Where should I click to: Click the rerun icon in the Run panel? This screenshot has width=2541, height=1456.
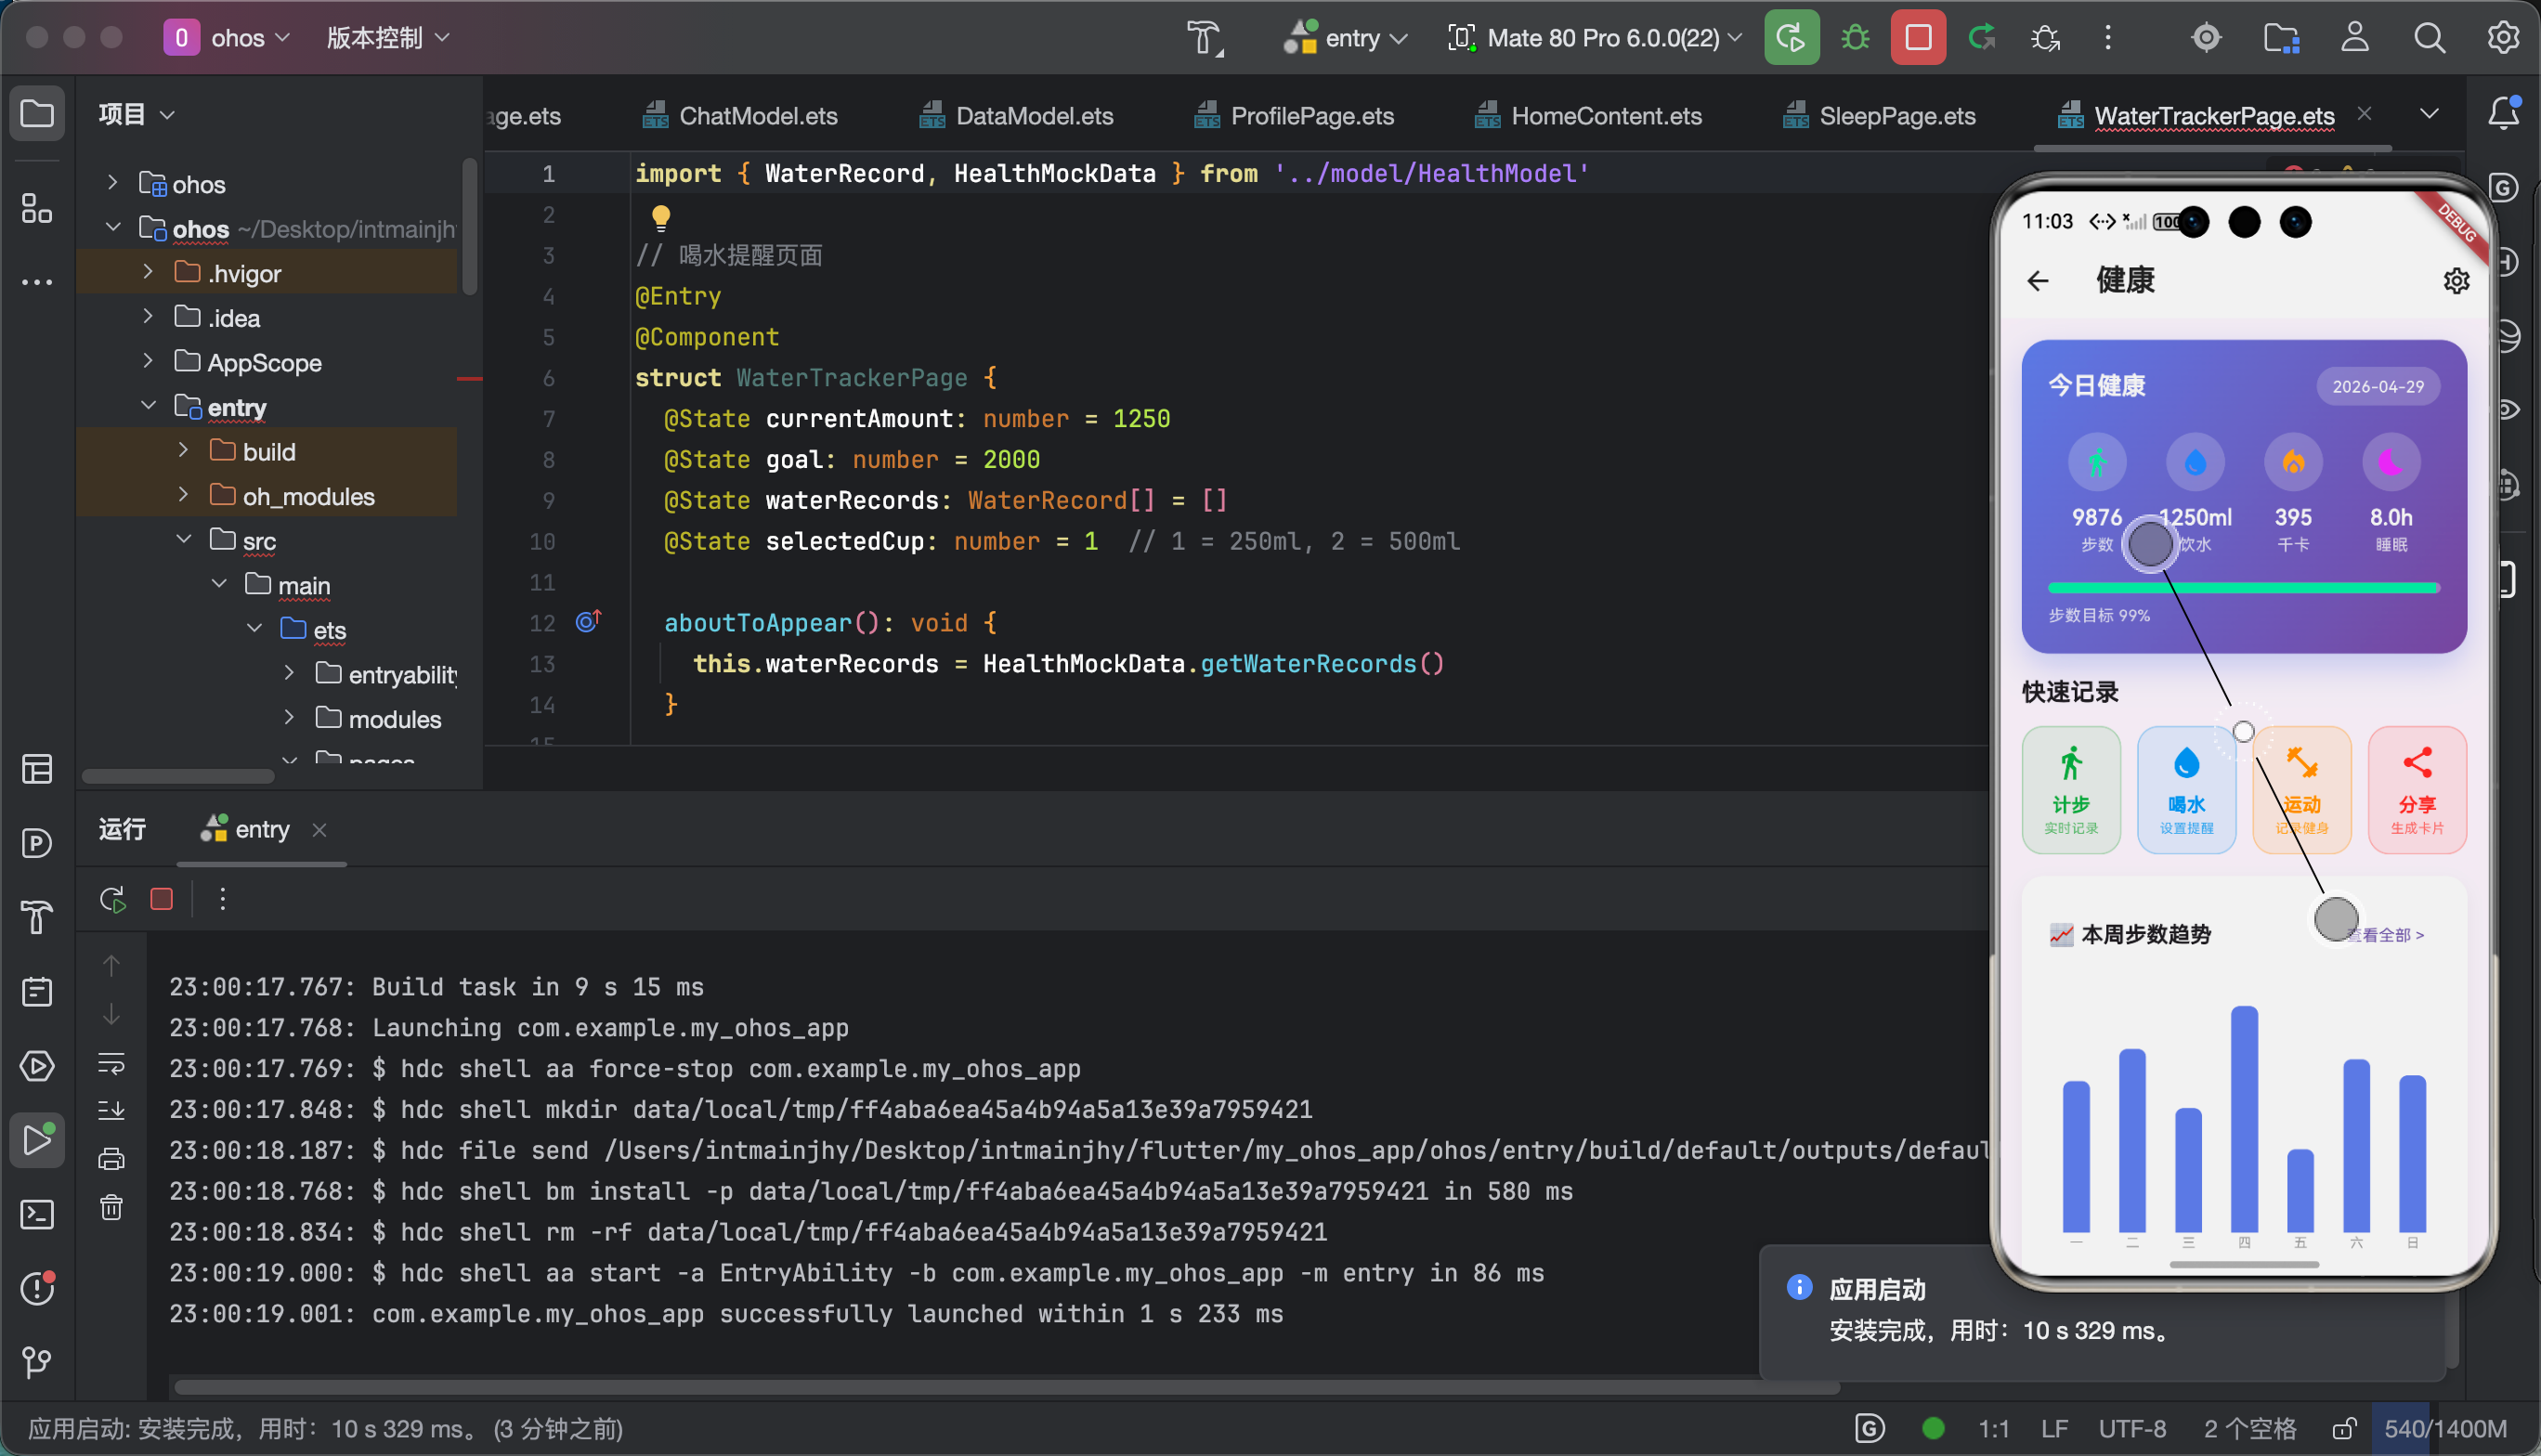pyautogui.click(x=112, y=899)
